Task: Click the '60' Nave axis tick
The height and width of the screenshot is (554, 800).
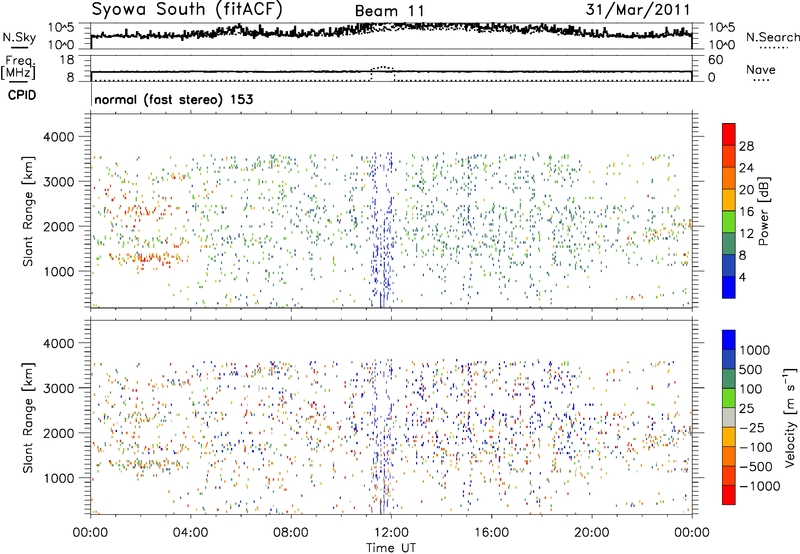Action: (x=716, y=60)
